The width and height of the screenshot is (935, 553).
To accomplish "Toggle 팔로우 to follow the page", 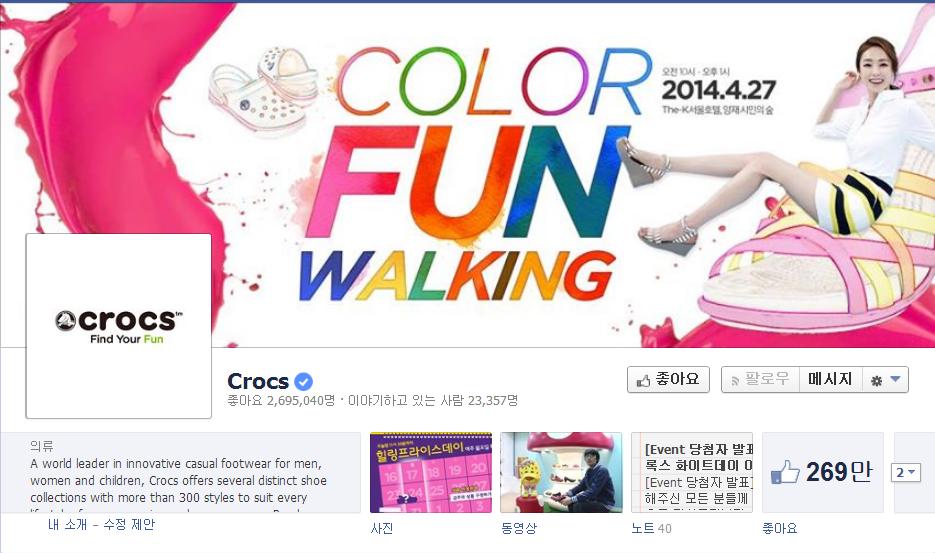I will coord(760,379).
